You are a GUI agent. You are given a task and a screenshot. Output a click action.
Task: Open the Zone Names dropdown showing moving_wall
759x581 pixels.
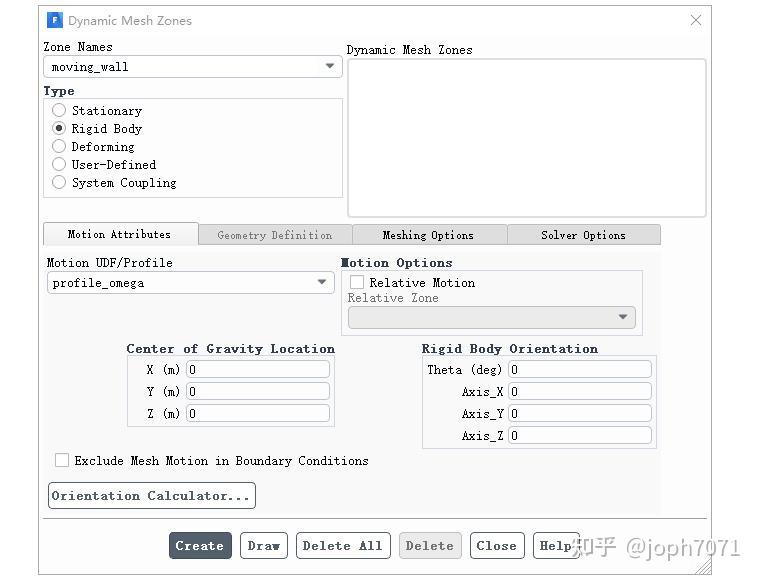click(193, 66)
